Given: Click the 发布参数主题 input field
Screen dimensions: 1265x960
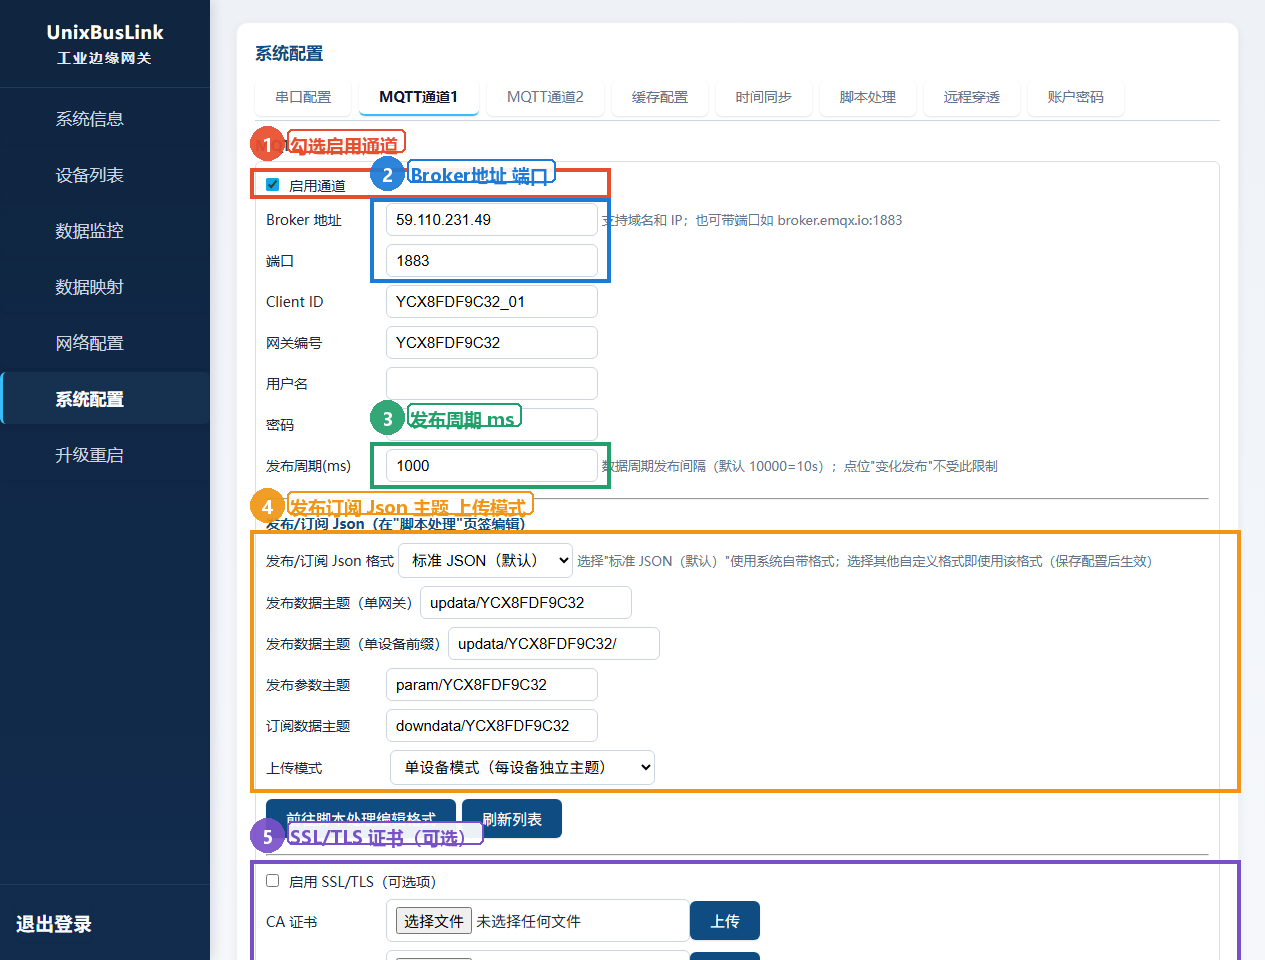Looking at the screenshot, I should (x=492, y=685).
